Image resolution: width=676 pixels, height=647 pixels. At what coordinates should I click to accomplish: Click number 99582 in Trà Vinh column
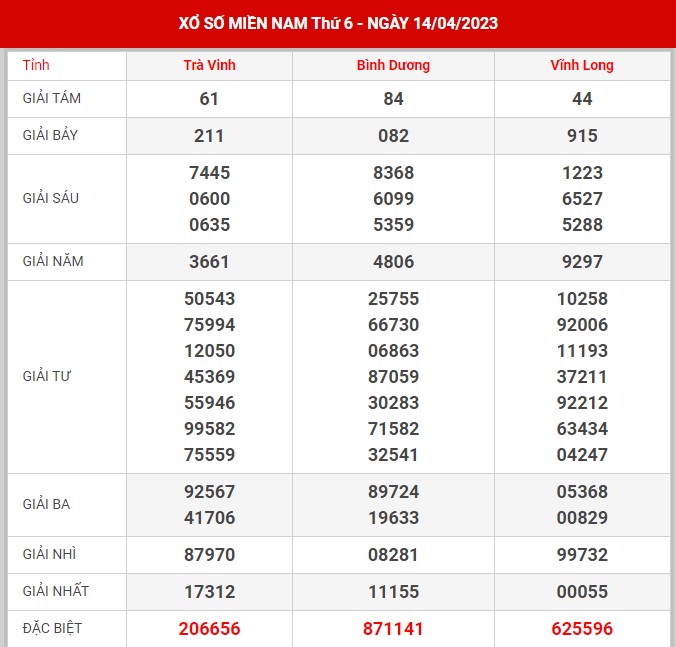point(210,428)
